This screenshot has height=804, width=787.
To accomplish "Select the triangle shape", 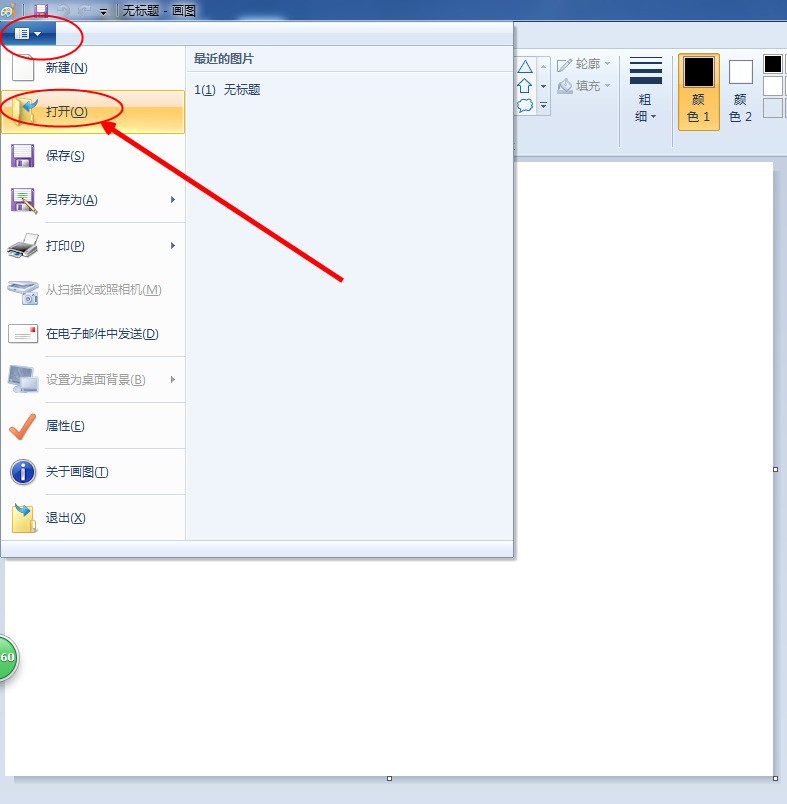I will point(524,67).
